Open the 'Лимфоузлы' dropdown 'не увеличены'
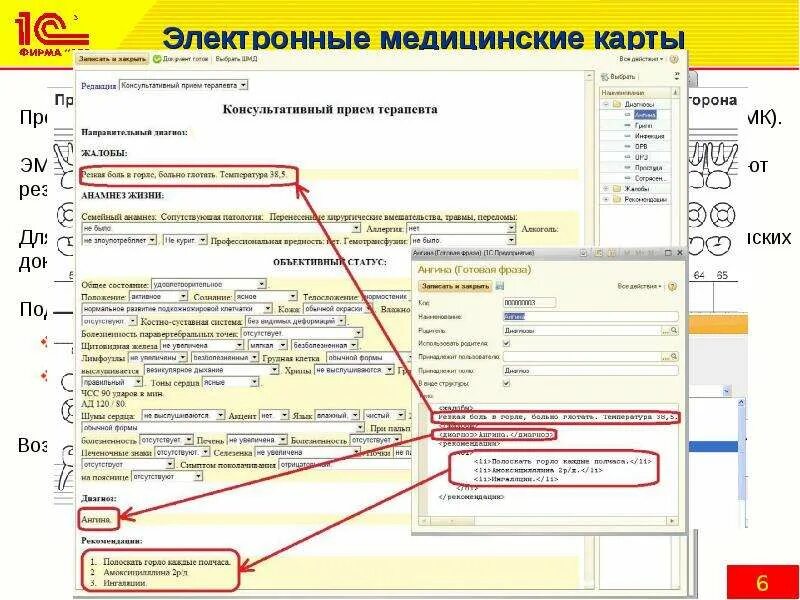The image size is (800, 600). pyautogui.click(x=183, y=358)
